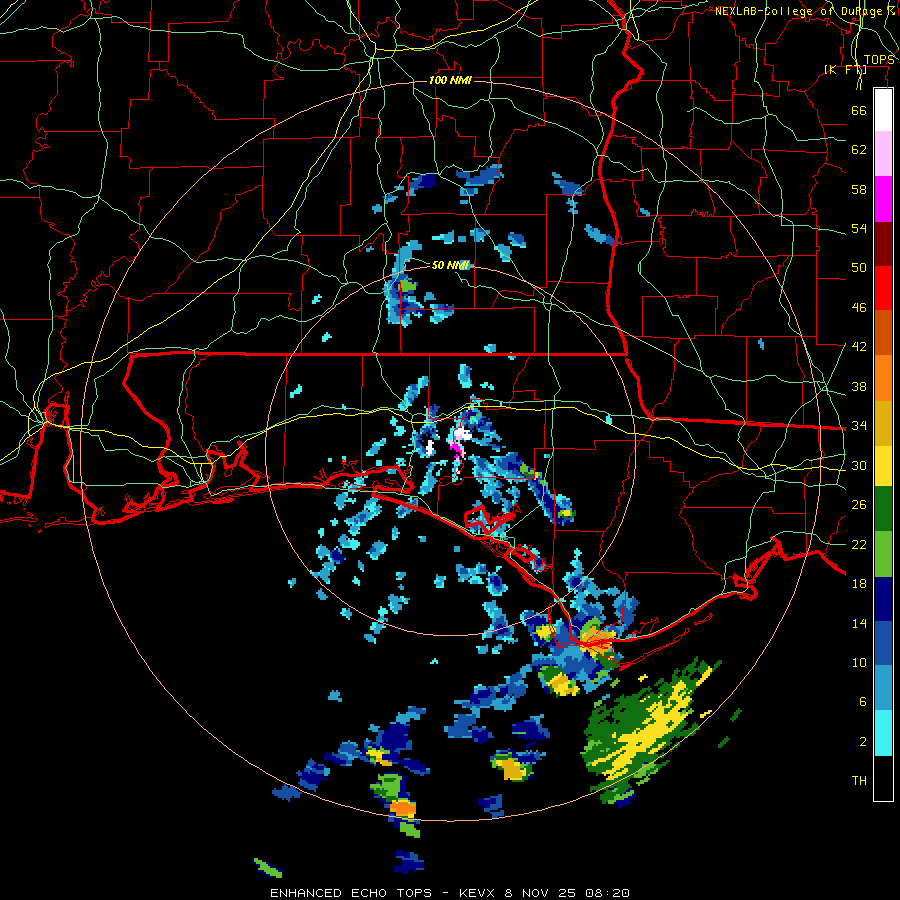
Task: Click the 22 value on the scale
Action: pos(859,544)
